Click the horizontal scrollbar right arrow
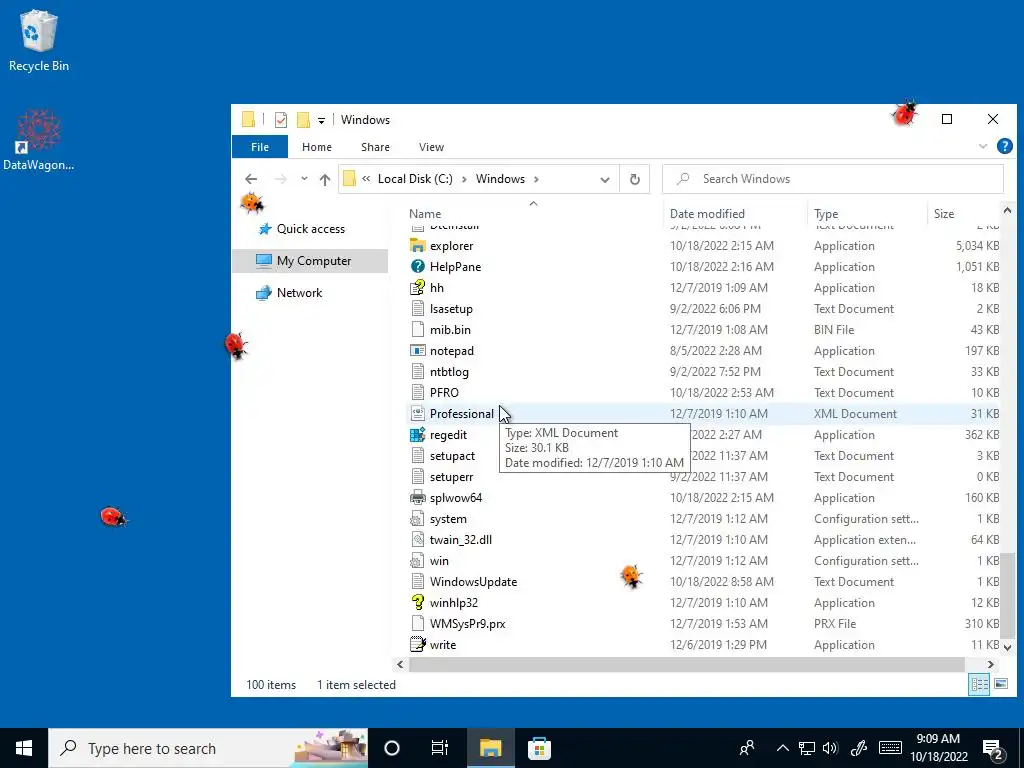This screenshot has height=768, width=1024. 991,664
